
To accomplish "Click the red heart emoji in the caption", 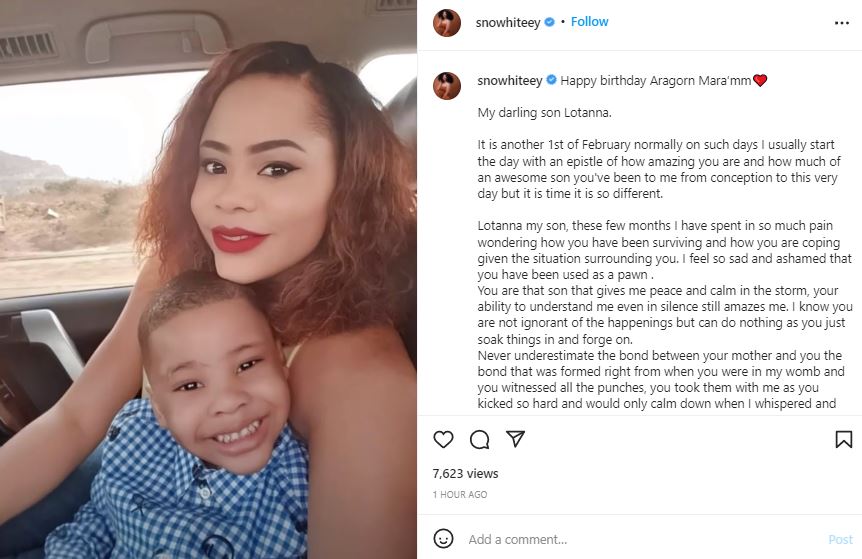I will tap(760, 81).
